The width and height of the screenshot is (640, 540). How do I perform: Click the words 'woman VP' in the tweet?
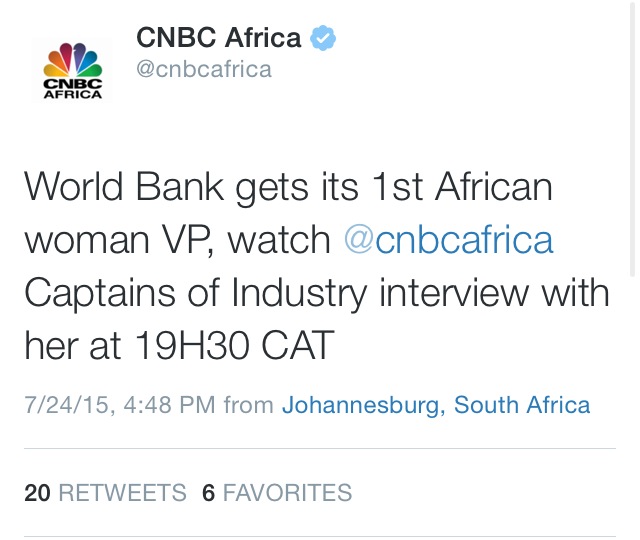[x=119, y=241]
